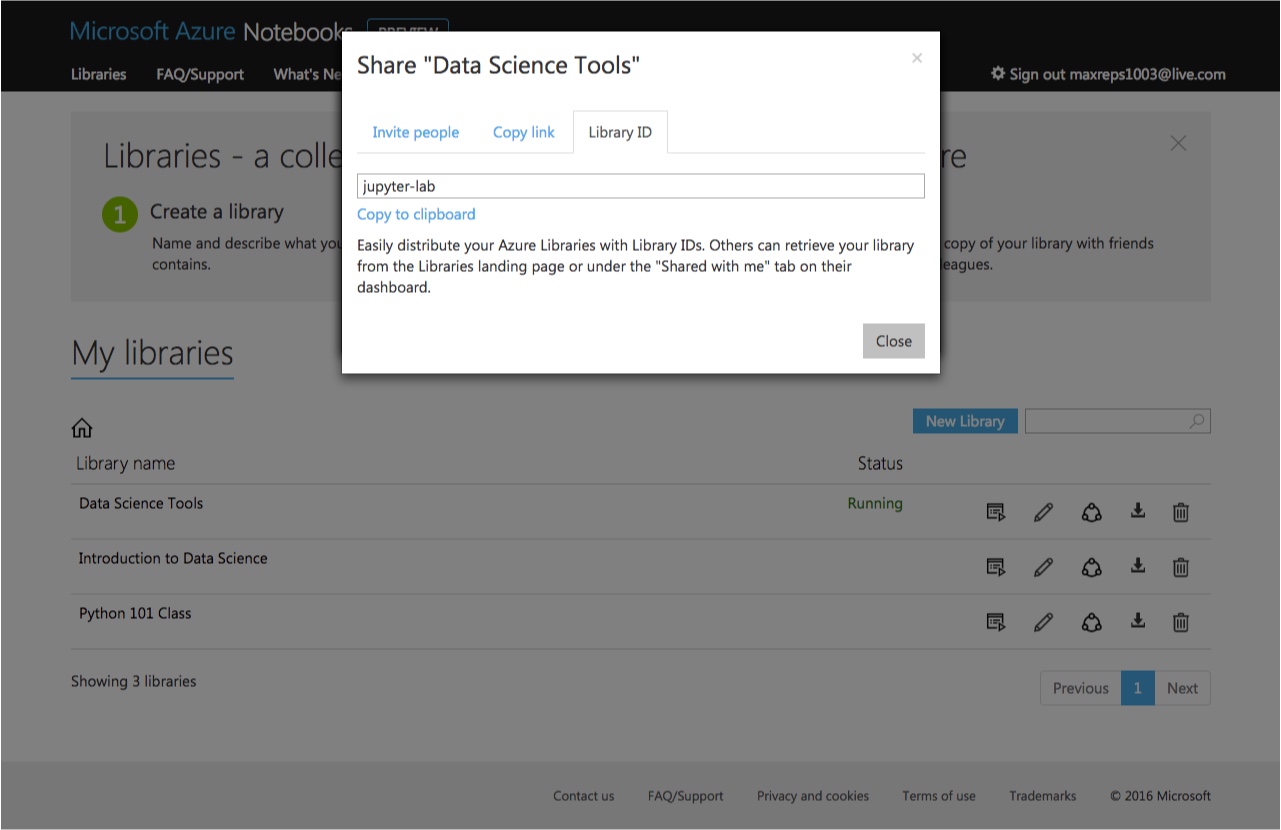Delete Python 101 Class with trash icon

[x=1181, y=622]
